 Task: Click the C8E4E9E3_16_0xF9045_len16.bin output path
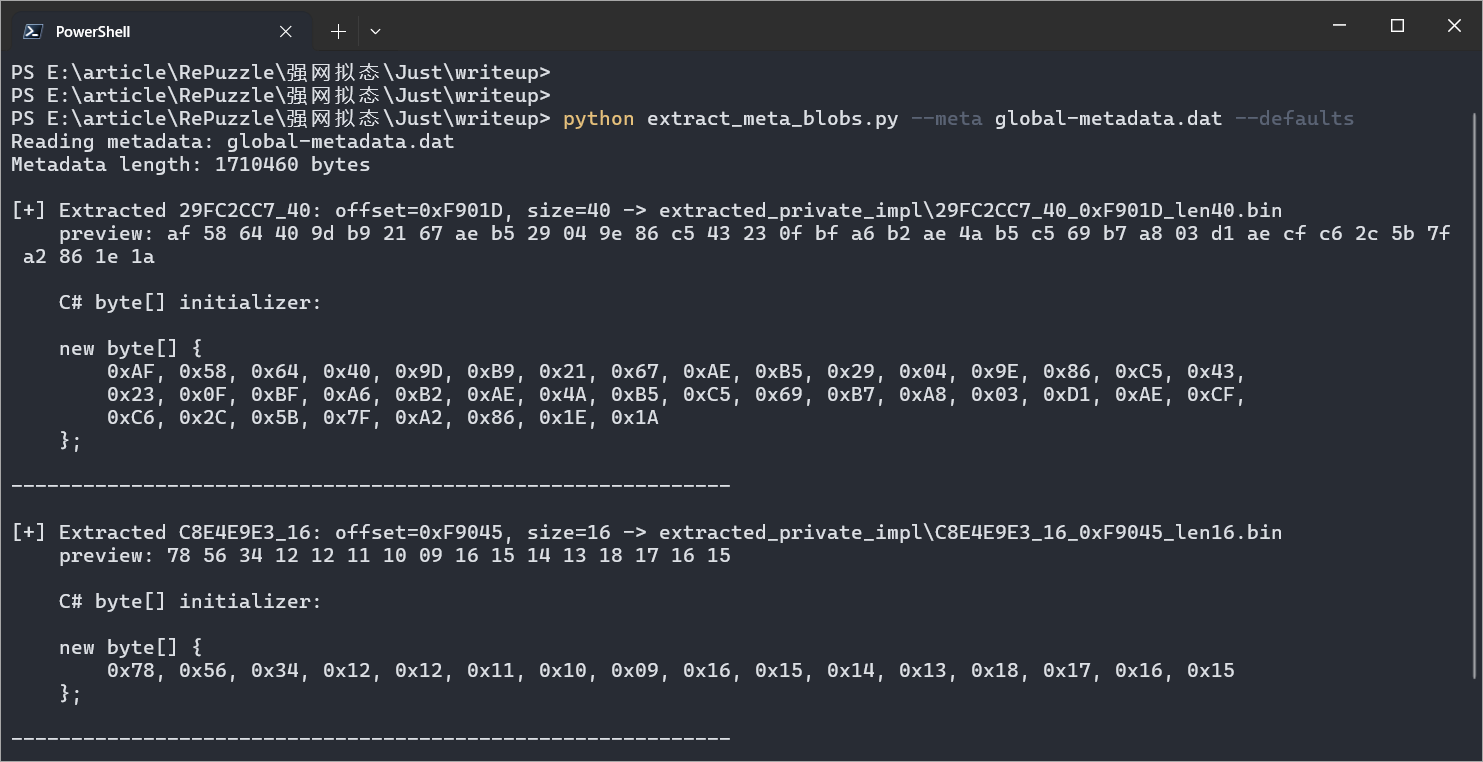point(970,532)
